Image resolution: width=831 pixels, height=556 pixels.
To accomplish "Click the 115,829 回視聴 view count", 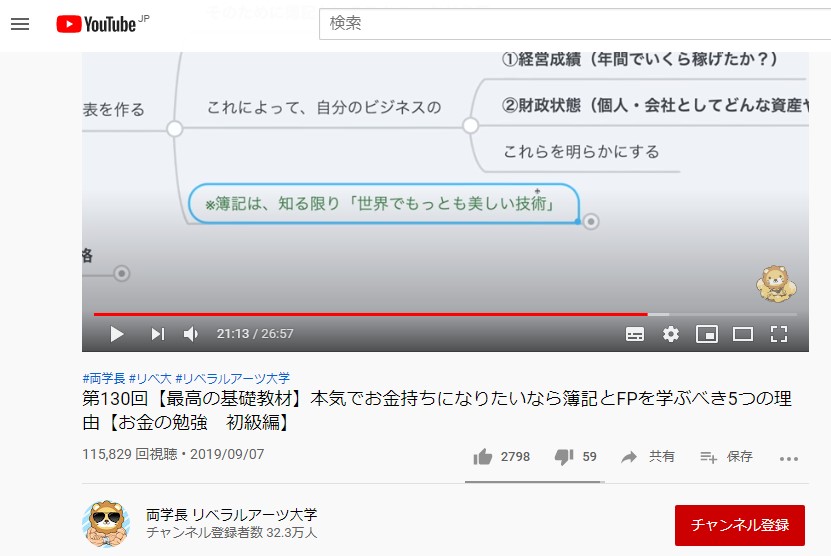I will coord(130,455).
